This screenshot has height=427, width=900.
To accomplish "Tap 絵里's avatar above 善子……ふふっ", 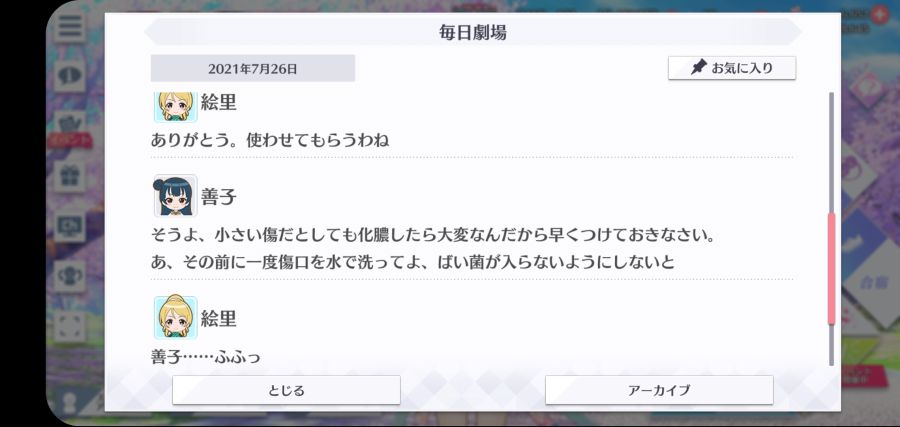I will [x=176, y=317].
